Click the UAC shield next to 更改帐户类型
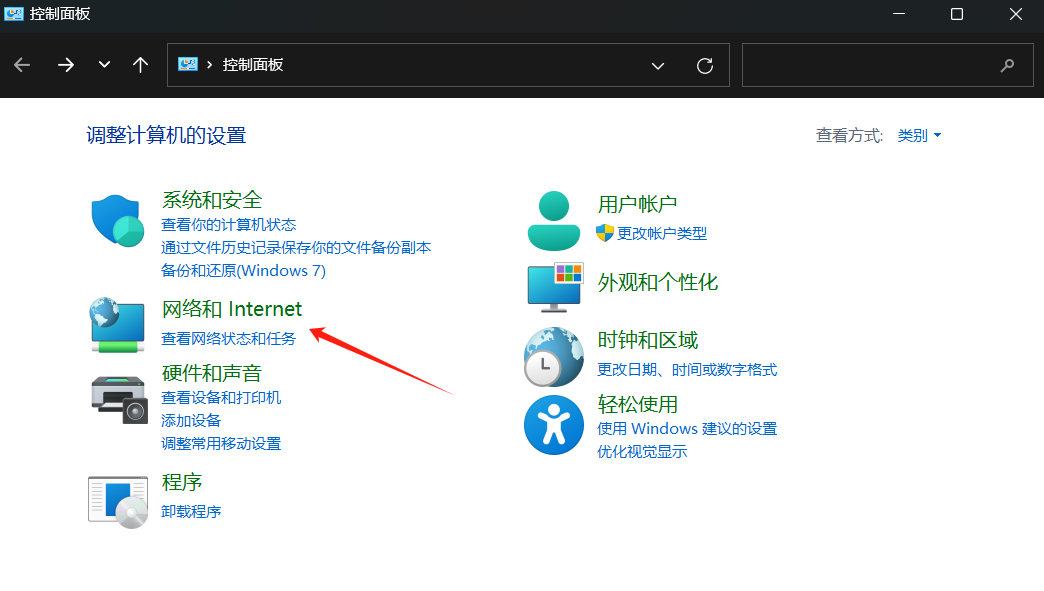Image resolution: width=1044 pixels, height=591 pixels. (x=605, y=233)
